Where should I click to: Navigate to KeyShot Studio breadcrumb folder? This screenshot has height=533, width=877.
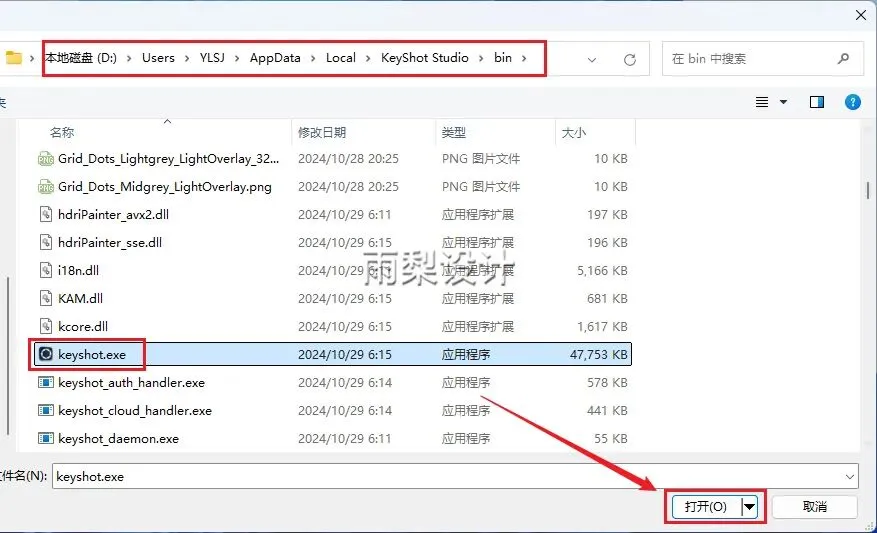click(x=425, y=58)
